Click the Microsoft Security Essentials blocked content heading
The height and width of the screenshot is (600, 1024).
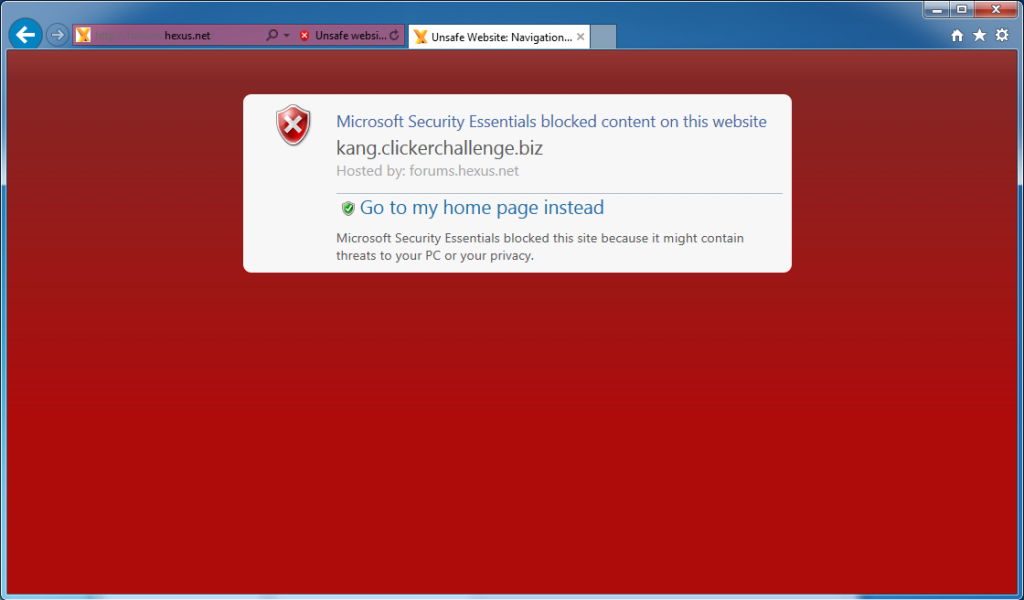[x=551, y=121]
